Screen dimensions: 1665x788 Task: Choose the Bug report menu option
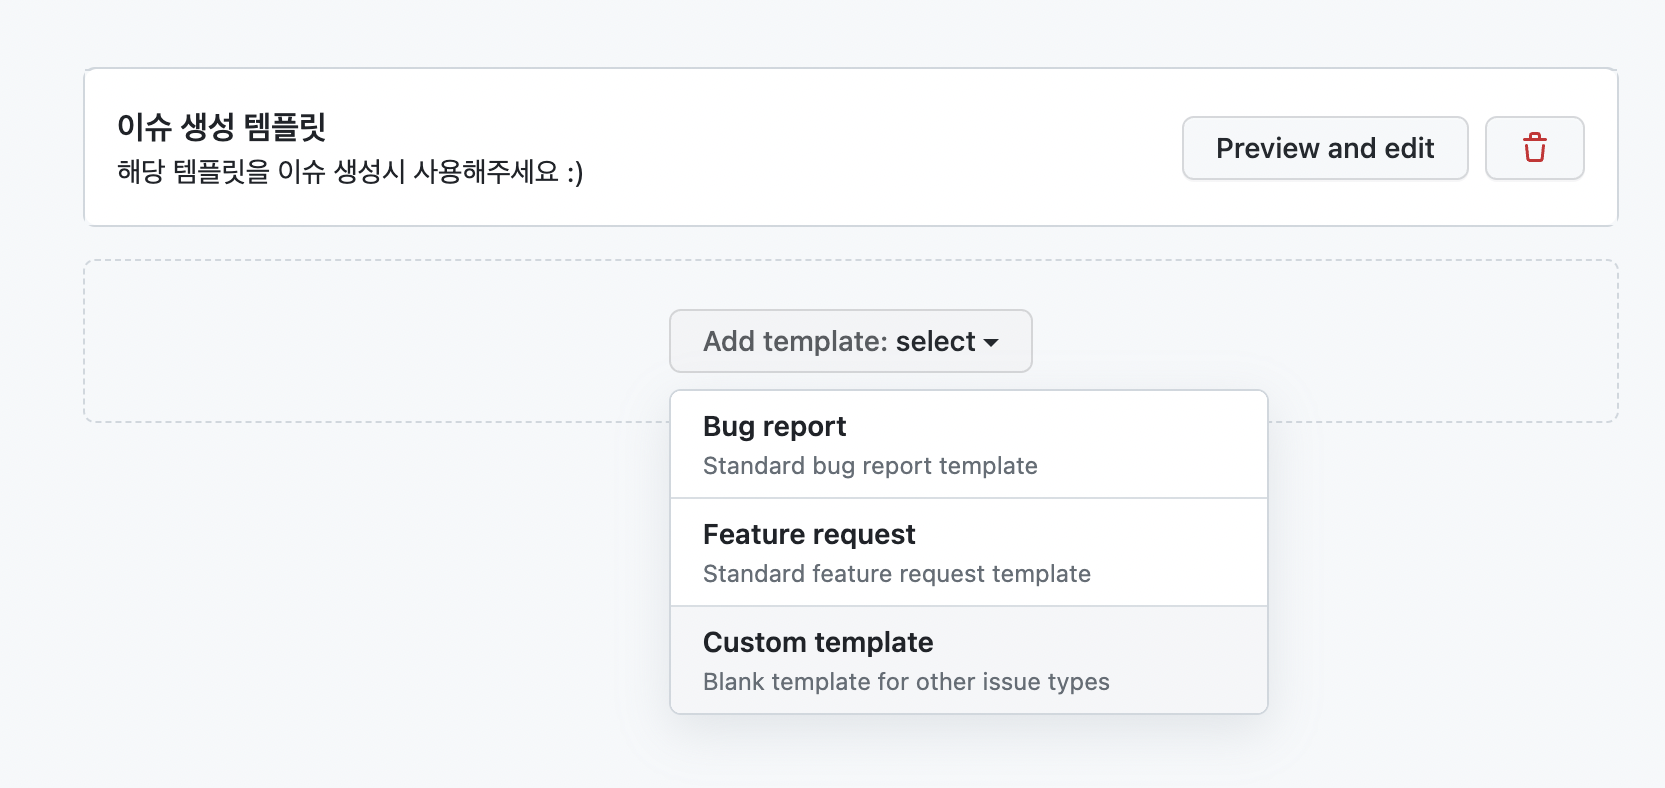coord(969,444)
